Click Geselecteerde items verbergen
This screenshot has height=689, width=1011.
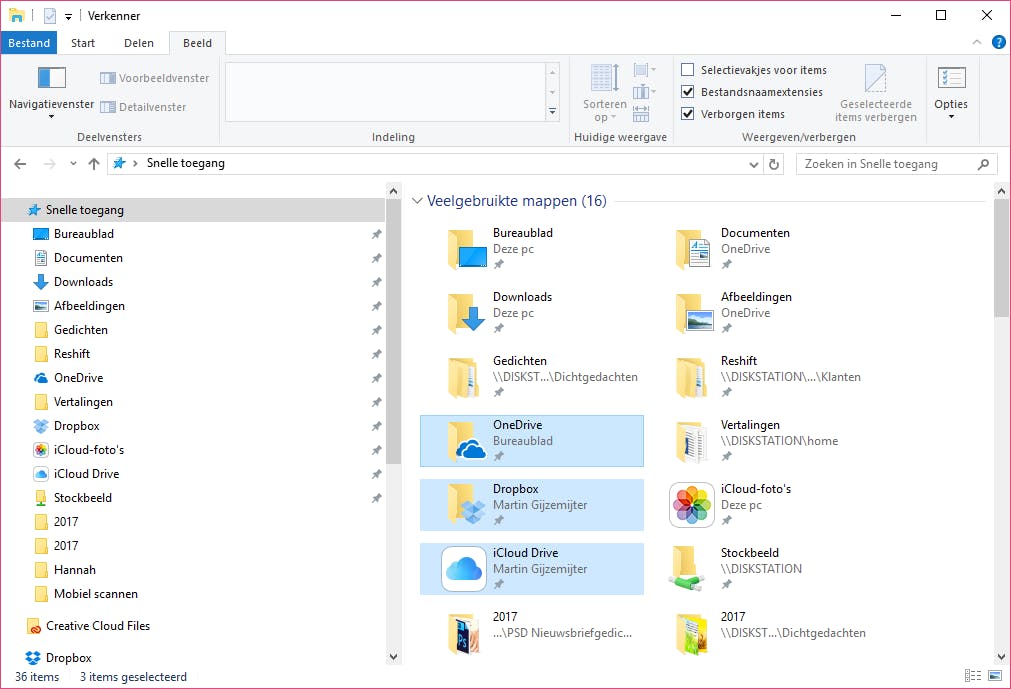coord(876,93)
